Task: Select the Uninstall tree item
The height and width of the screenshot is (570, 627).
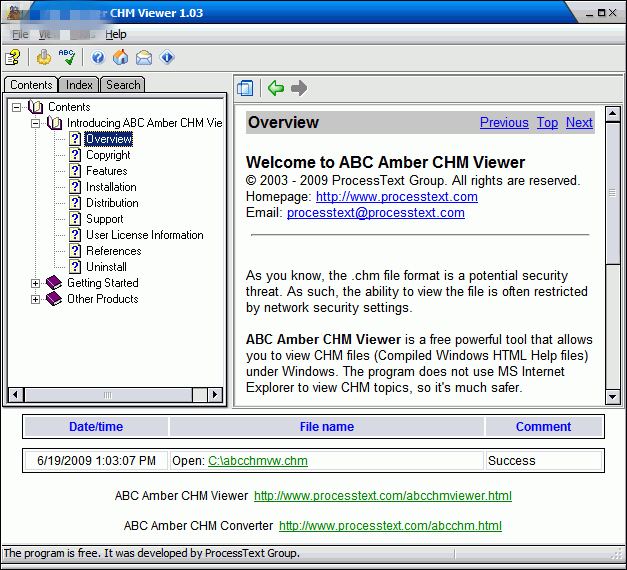Action: (x=106, y=267)
